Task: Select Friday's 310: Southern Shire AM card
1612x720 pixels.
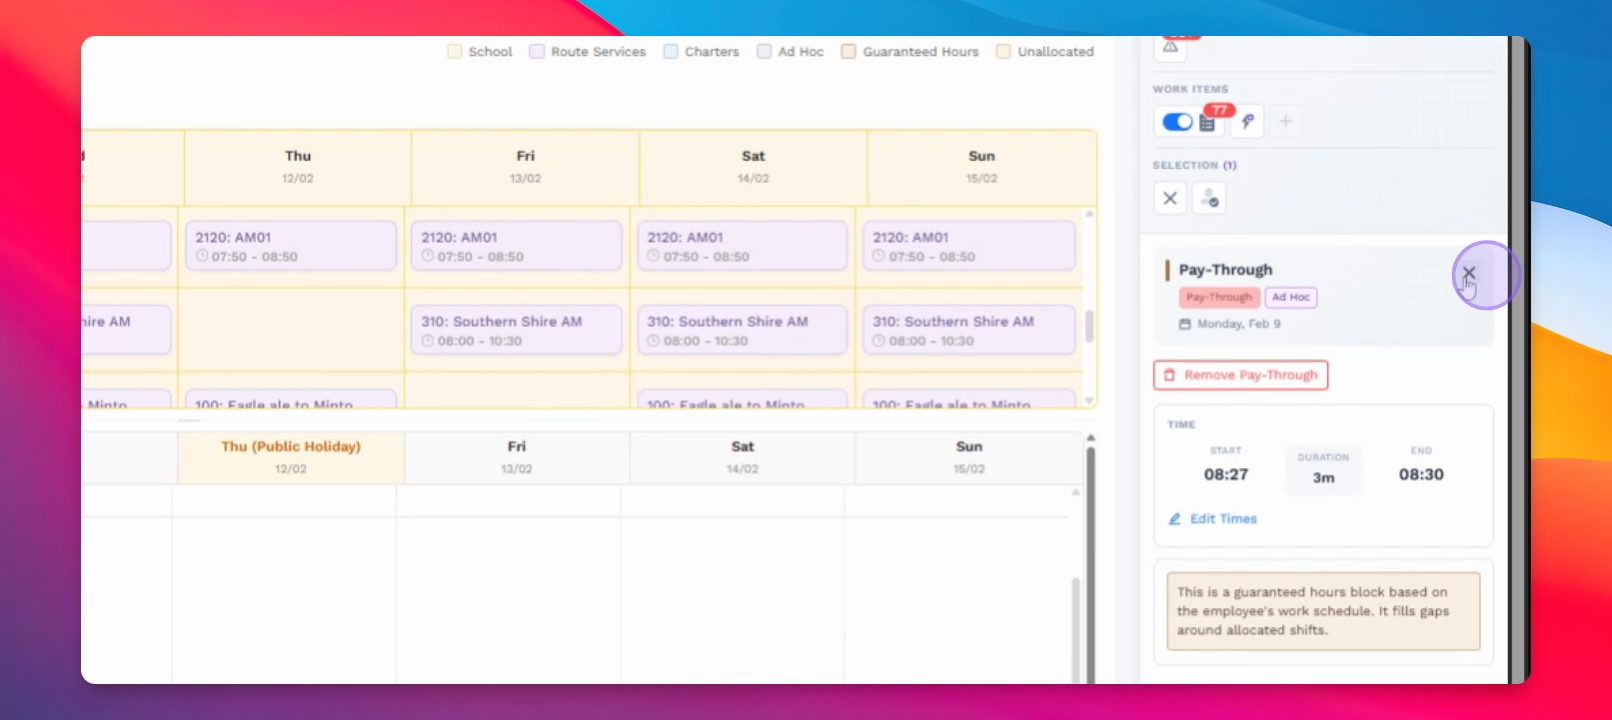Action: point(517,330)
